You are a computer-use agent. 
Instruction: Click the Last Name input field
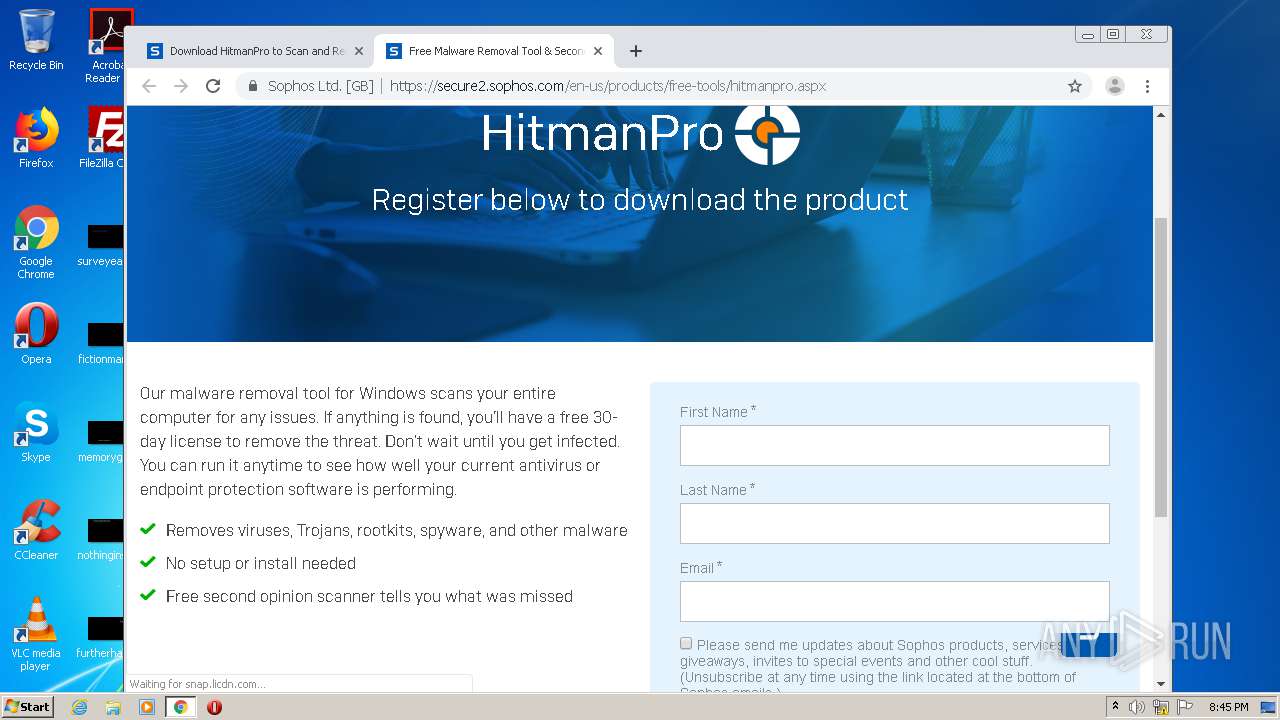[895, 524]
